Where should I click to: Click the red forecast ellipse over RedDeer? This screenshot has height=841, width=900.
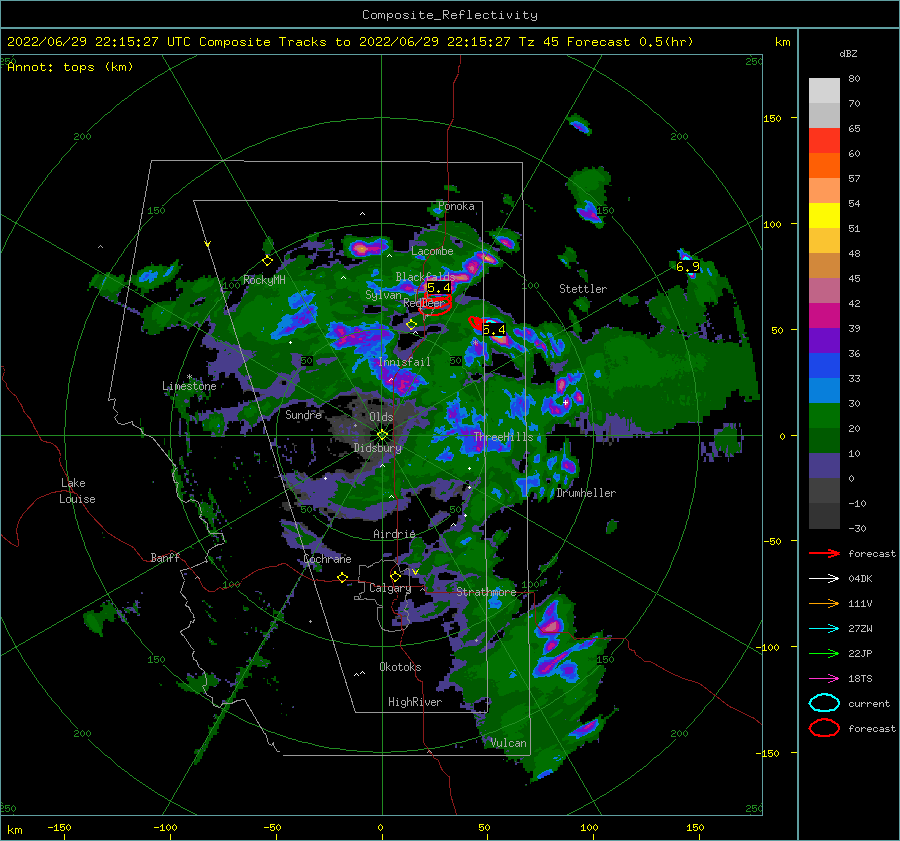436,305
